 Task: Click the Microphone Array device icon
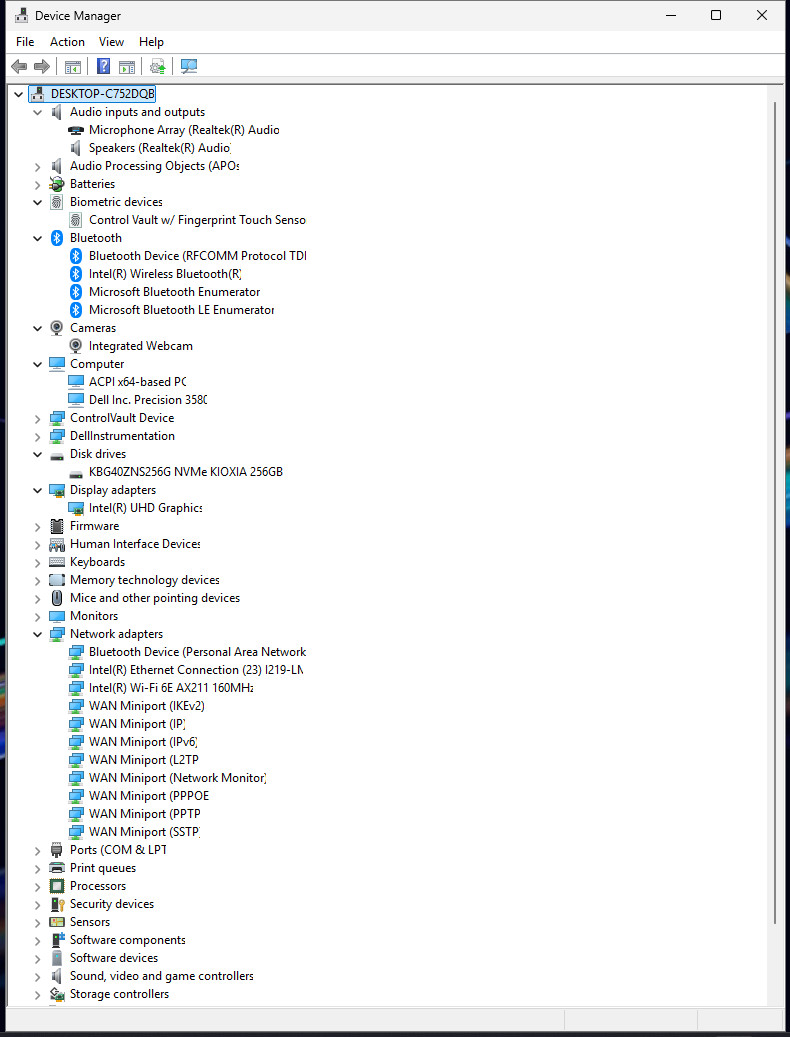pos(76,130)
